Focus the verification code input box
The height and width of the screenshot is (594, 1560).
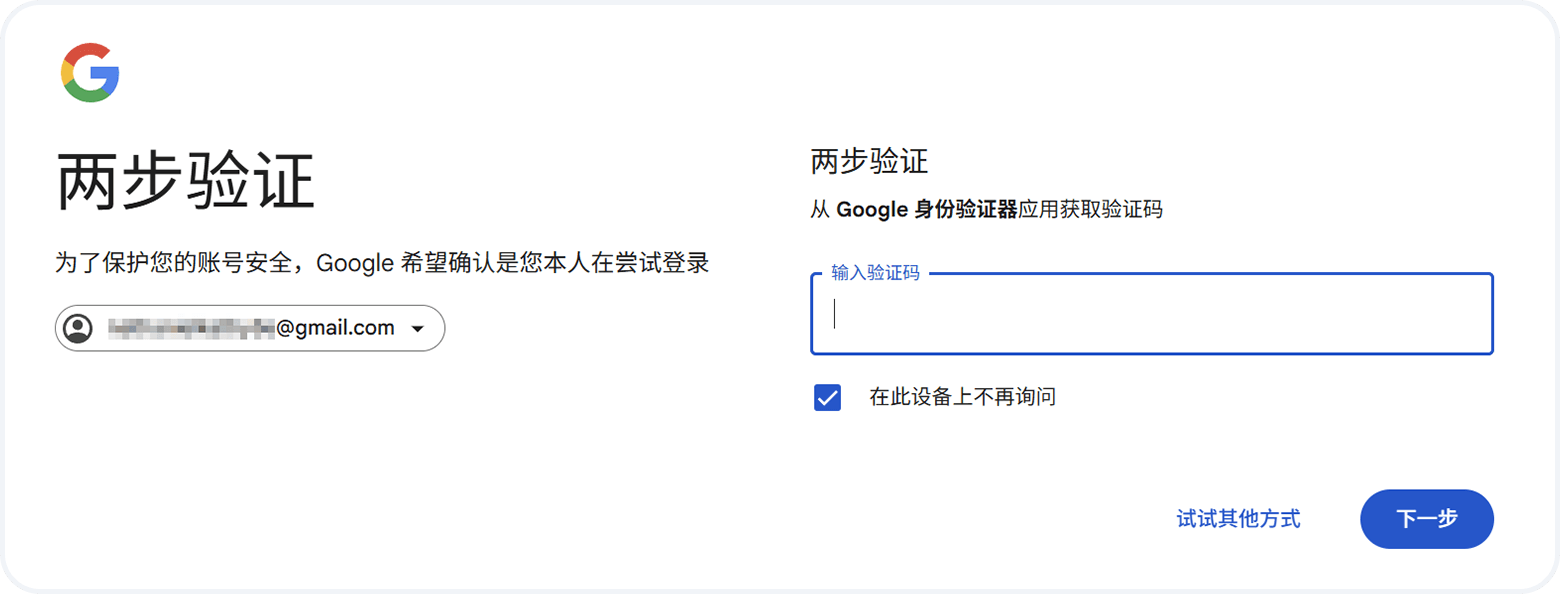point(1150,315)
